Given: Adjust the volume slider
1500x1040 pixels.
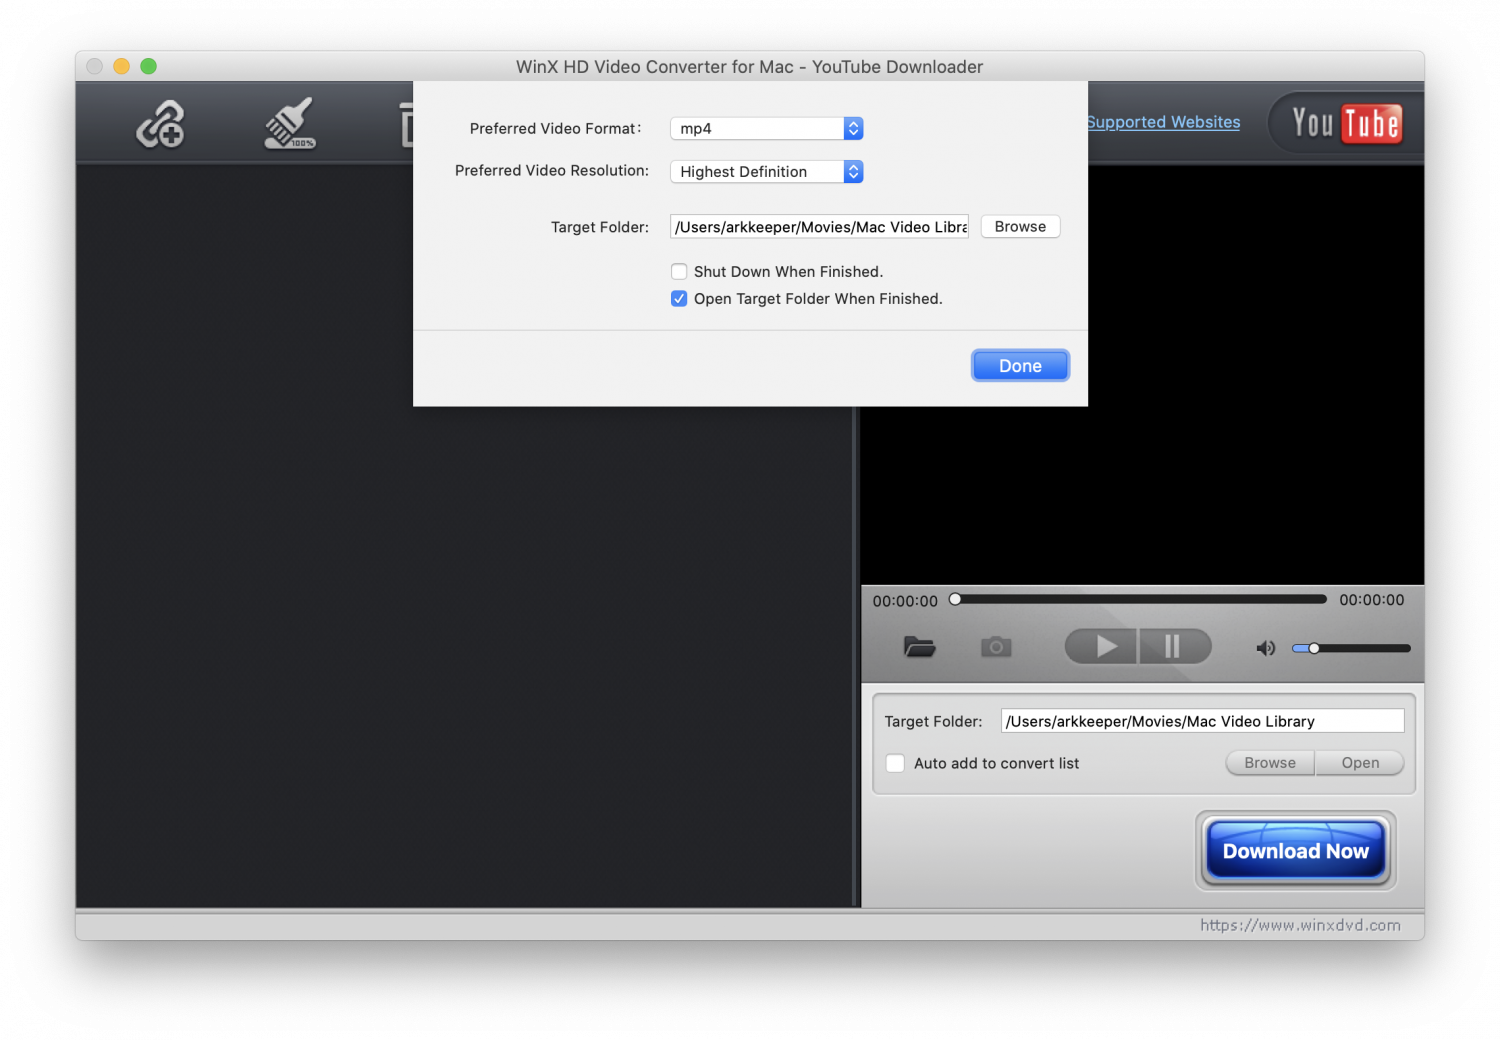Looking at the screenshot, I should (1351, 648).
